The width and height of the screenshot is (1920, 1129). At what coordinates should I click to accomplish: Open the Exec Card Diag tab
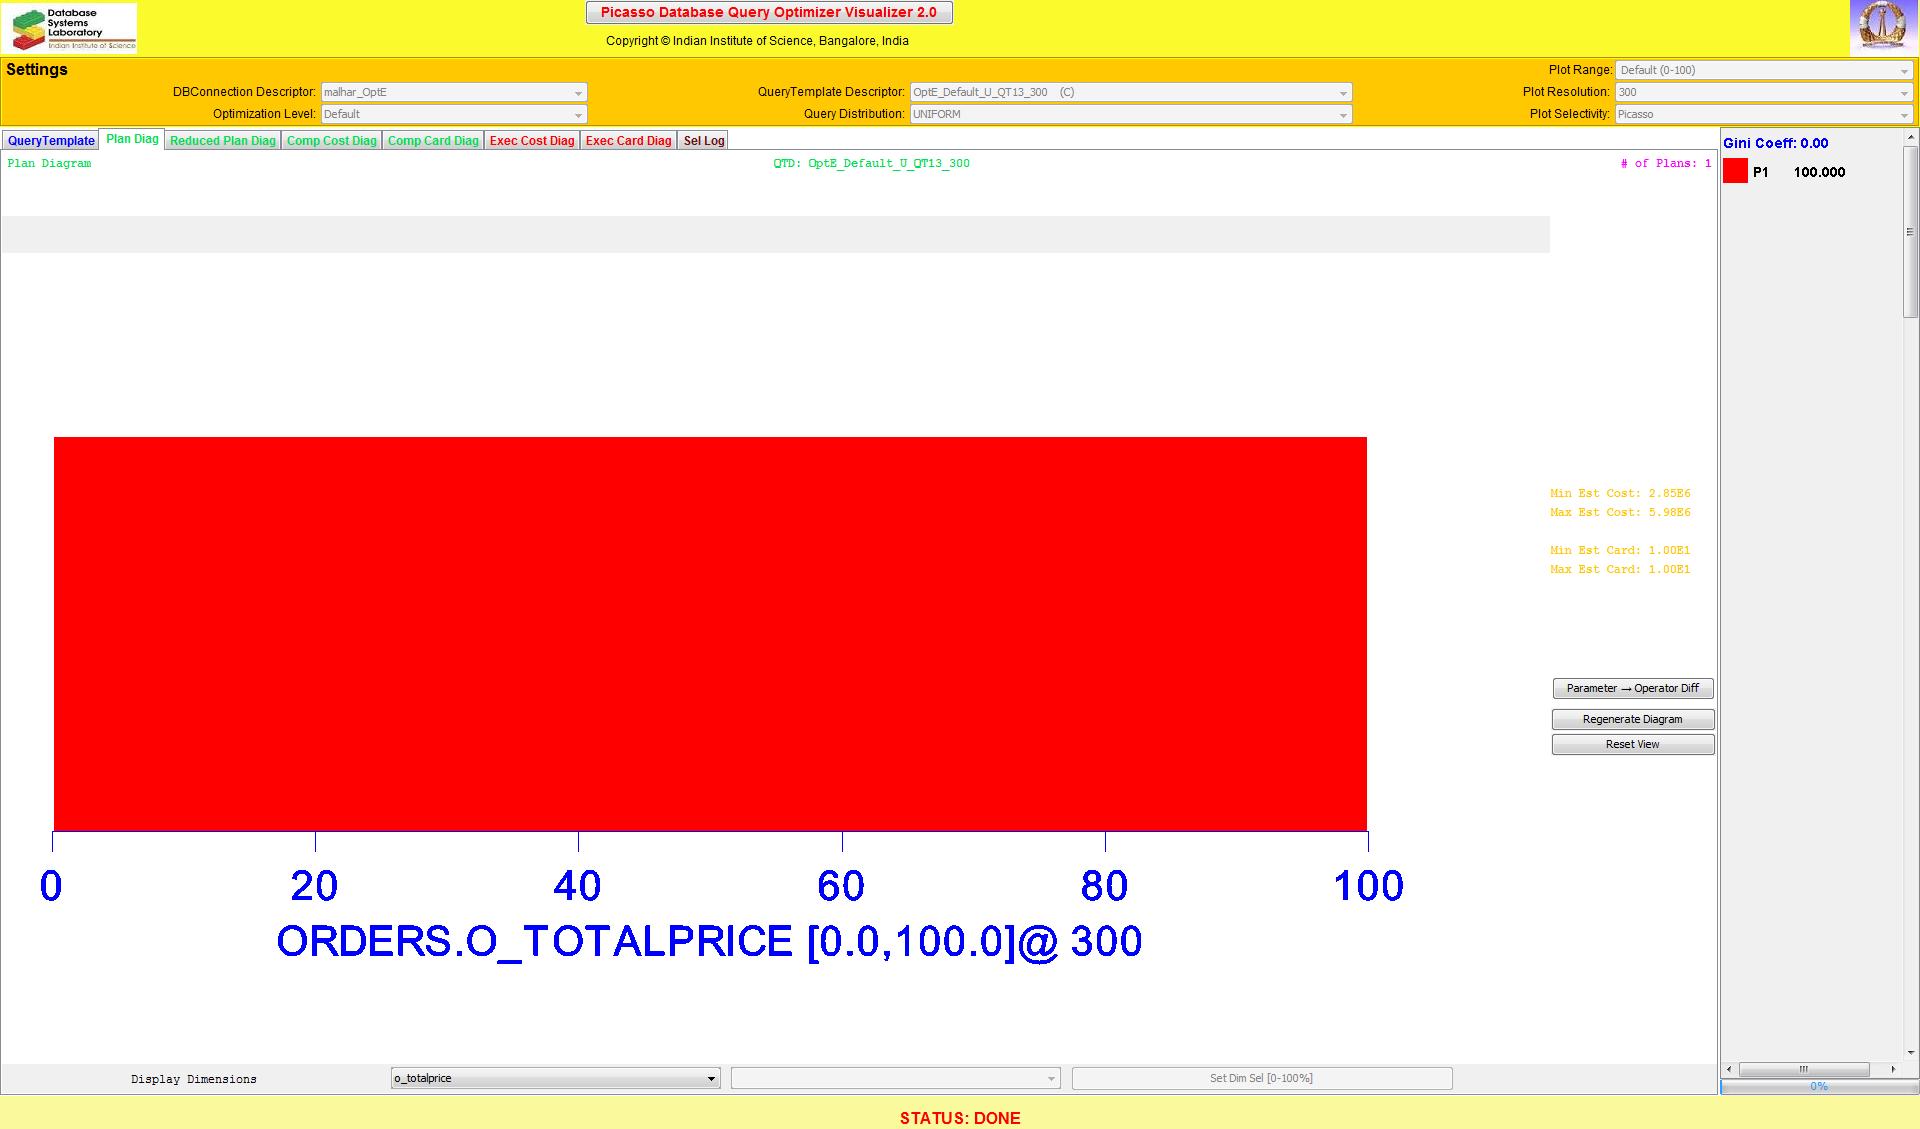(628, 141)
